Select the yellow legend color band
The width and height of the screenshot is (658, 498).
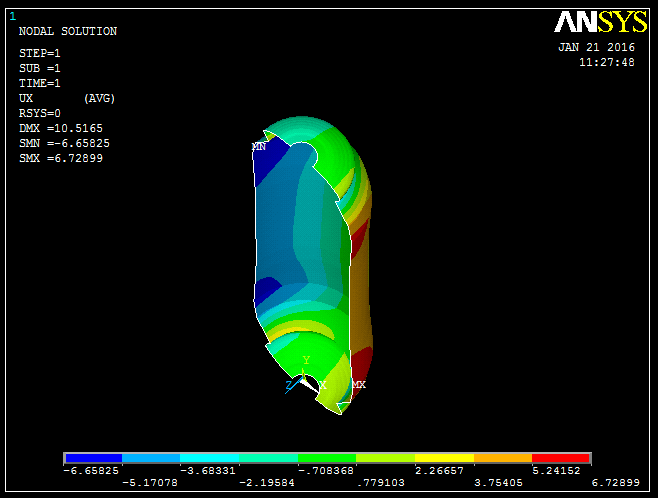tap(444, 457)
